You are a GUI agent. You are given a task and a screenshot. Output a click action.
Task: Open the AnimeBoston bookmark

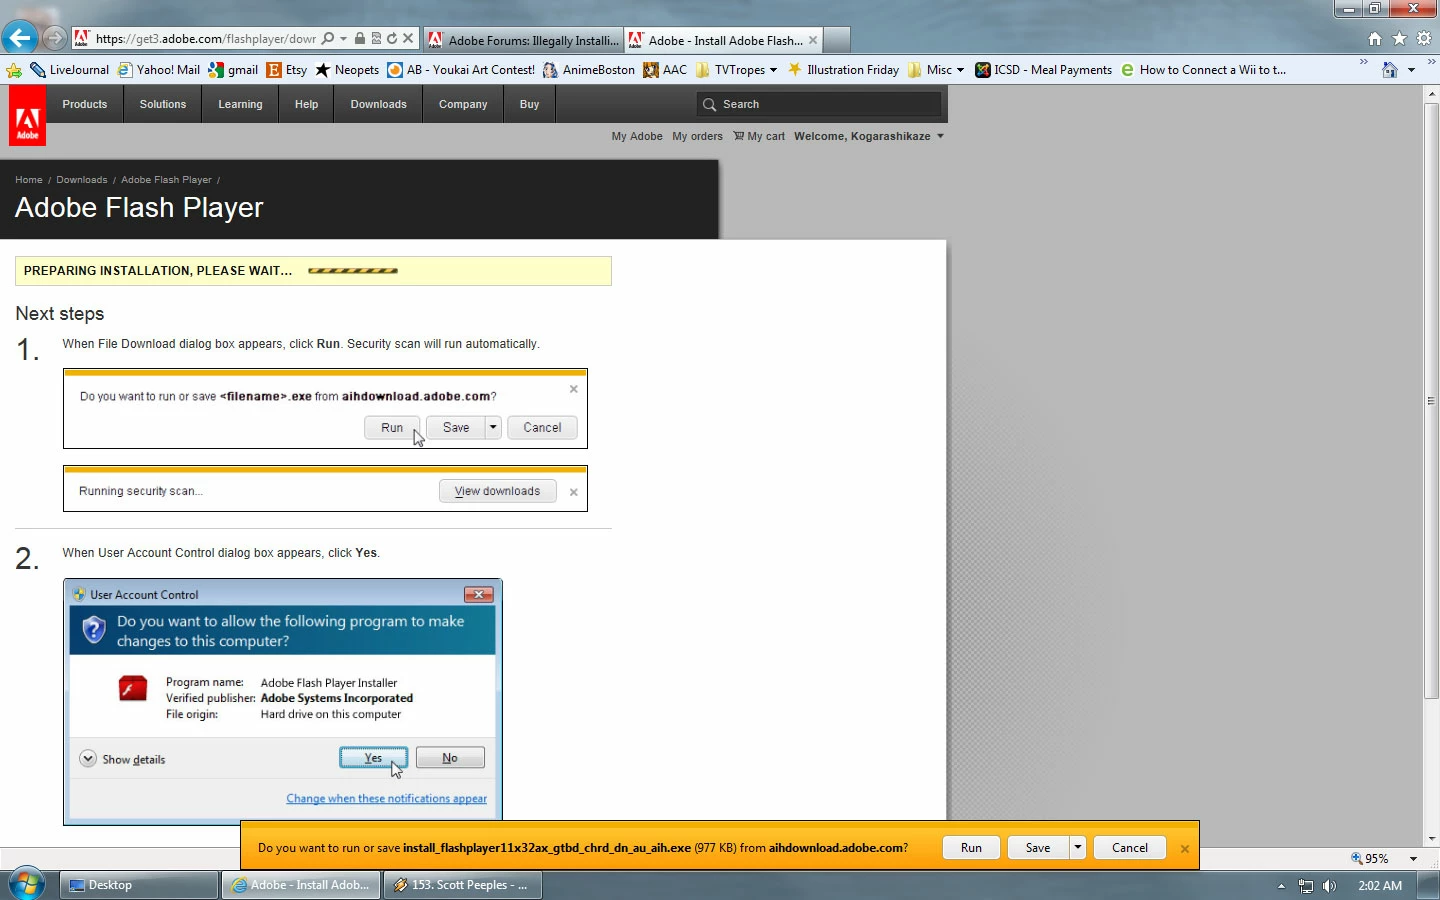point(588,70)
